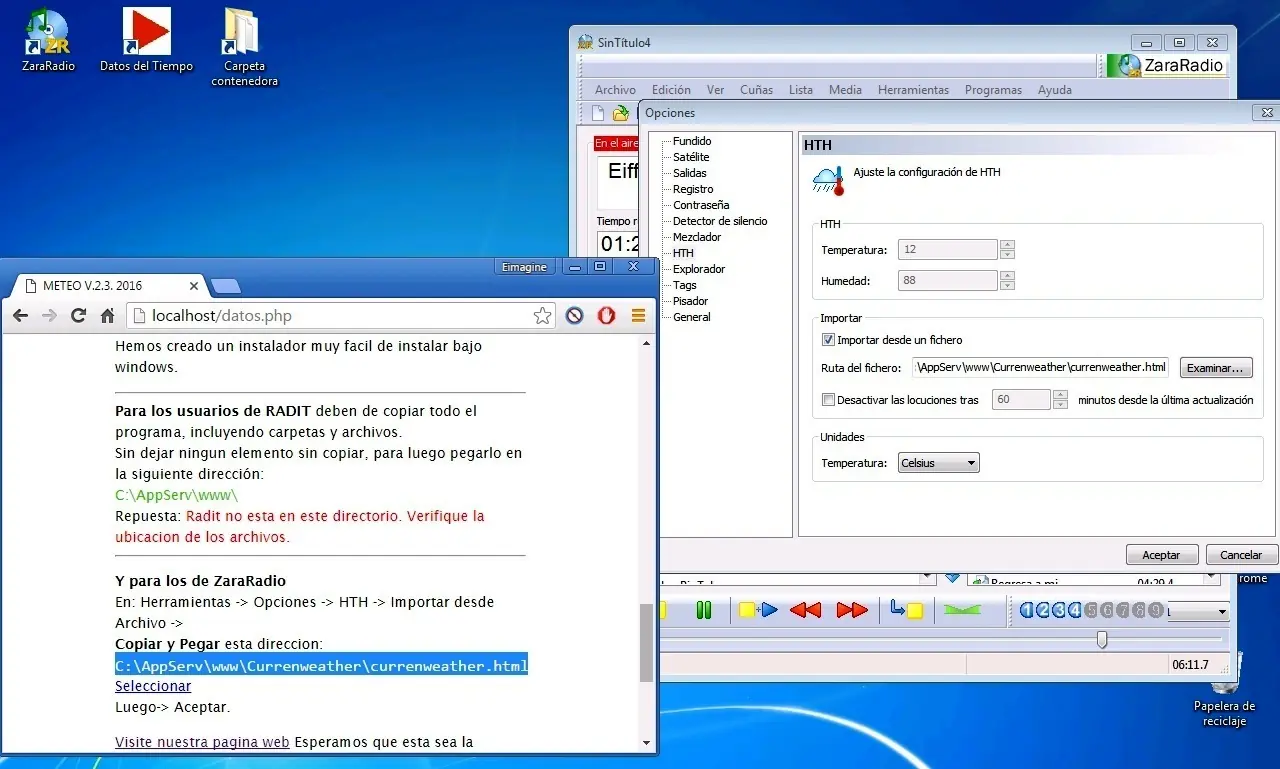Pause playback with the green pause button

tap(704, 610)
